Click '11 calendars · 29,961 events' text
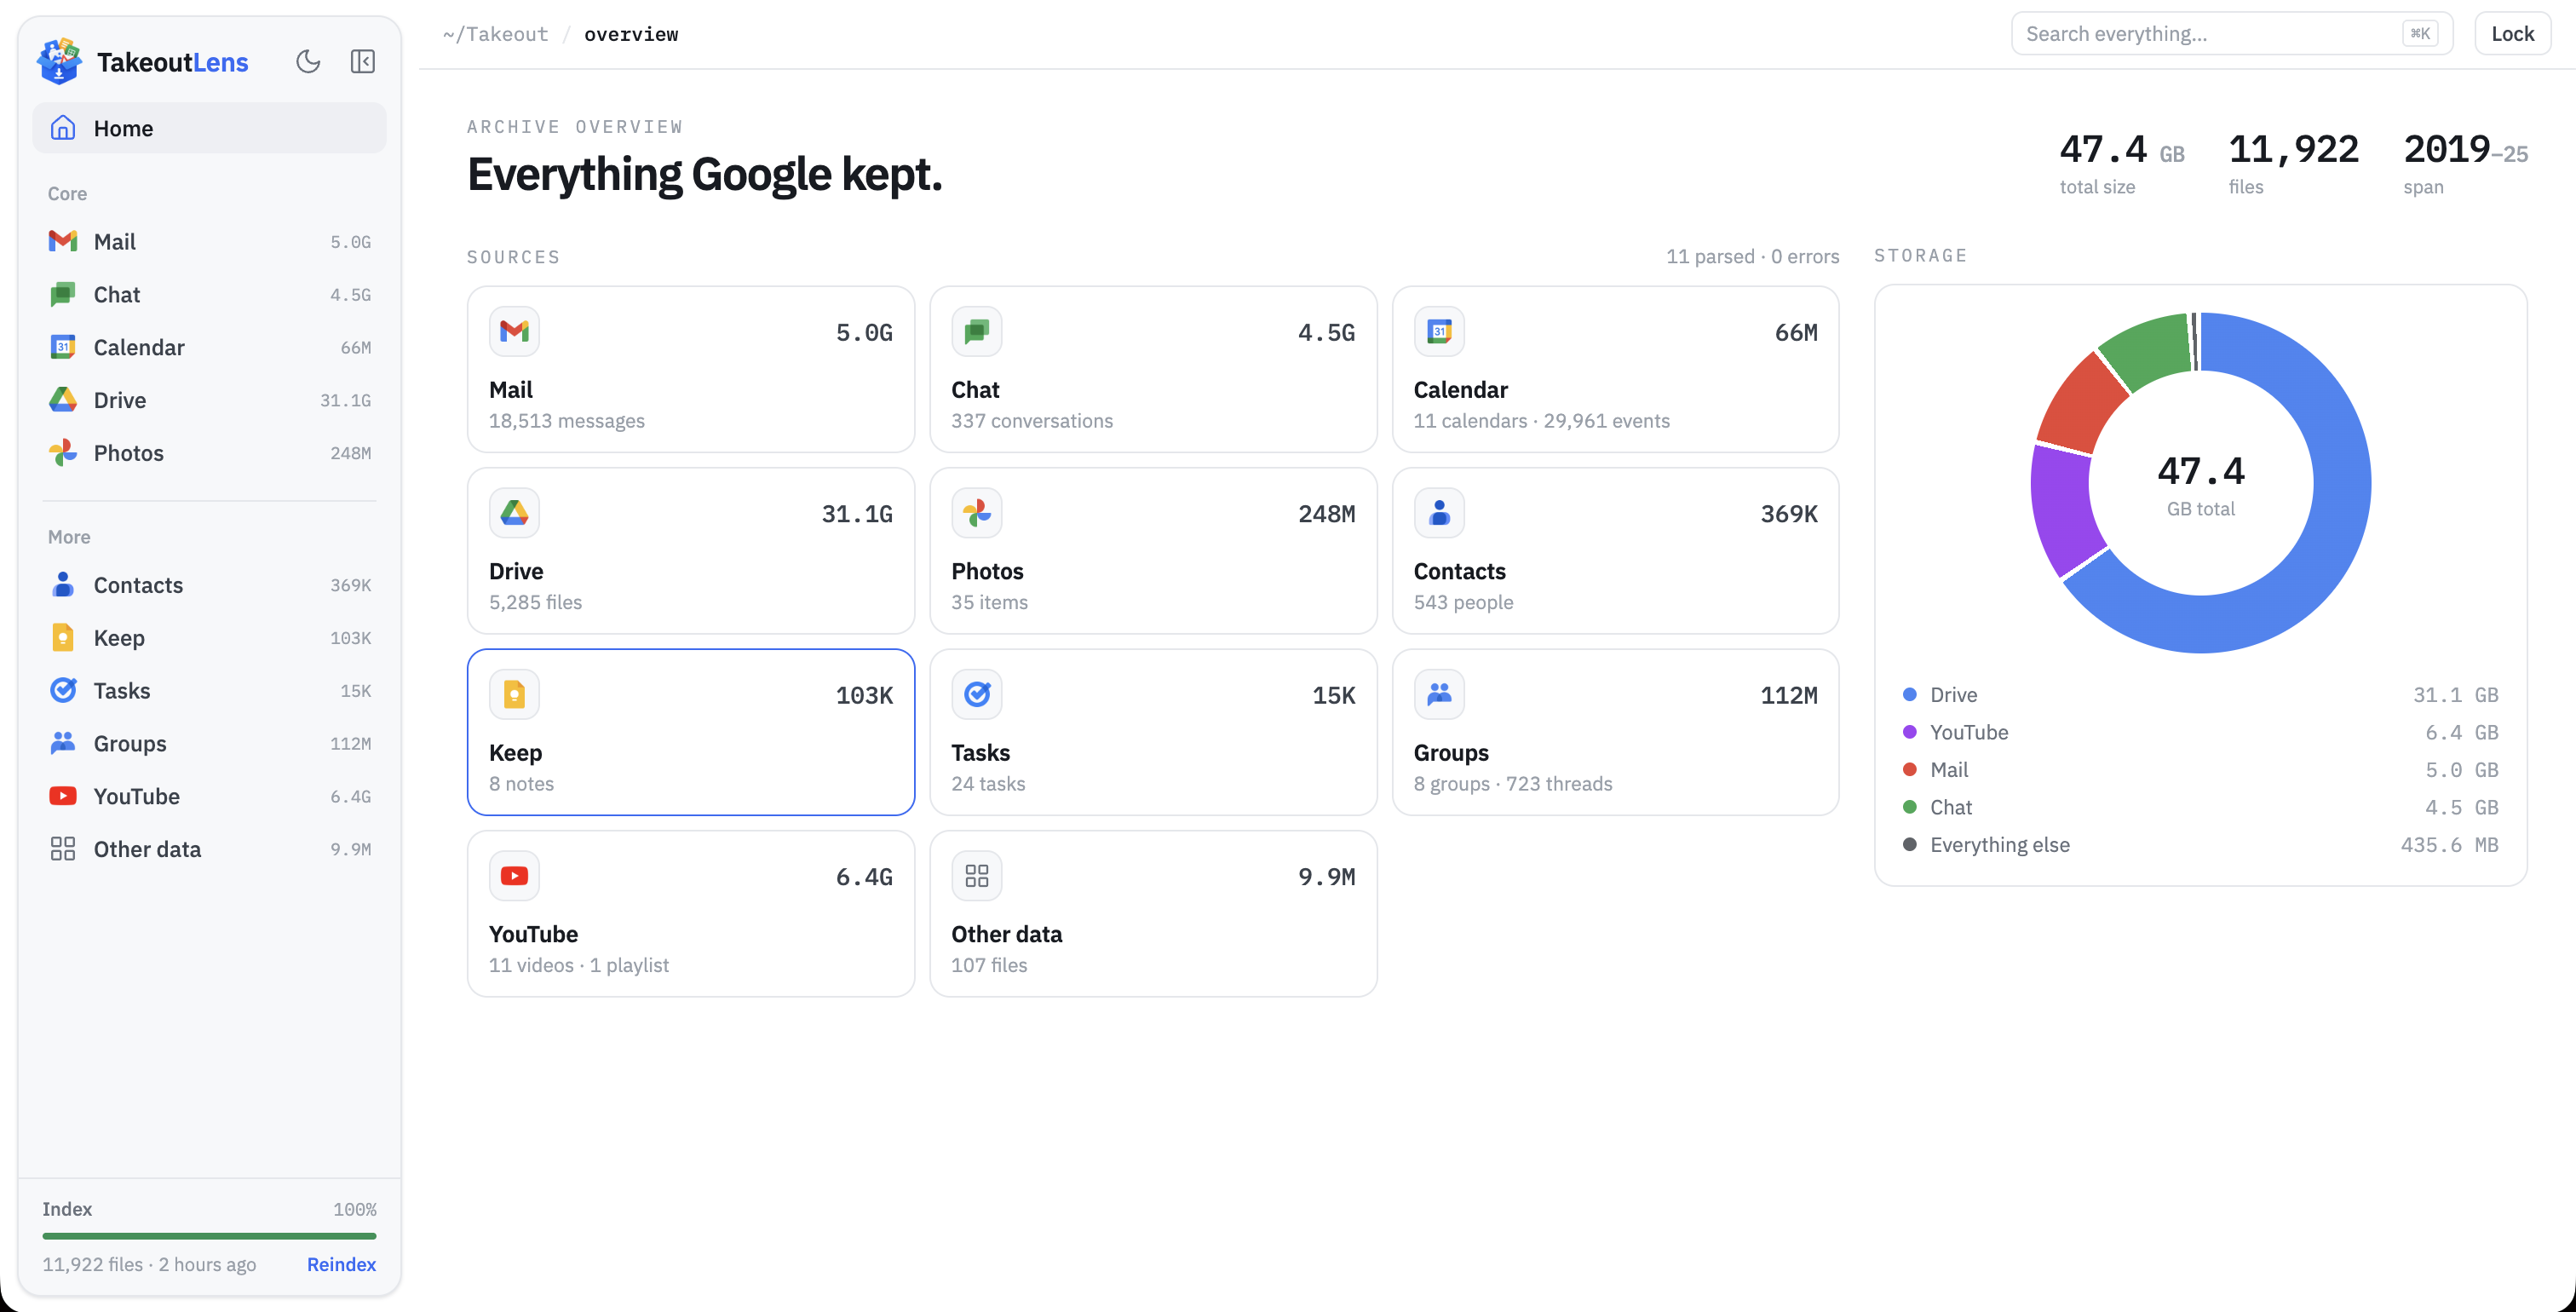The height and width of the screenshot is (1312, 2576). point(1542,421)
